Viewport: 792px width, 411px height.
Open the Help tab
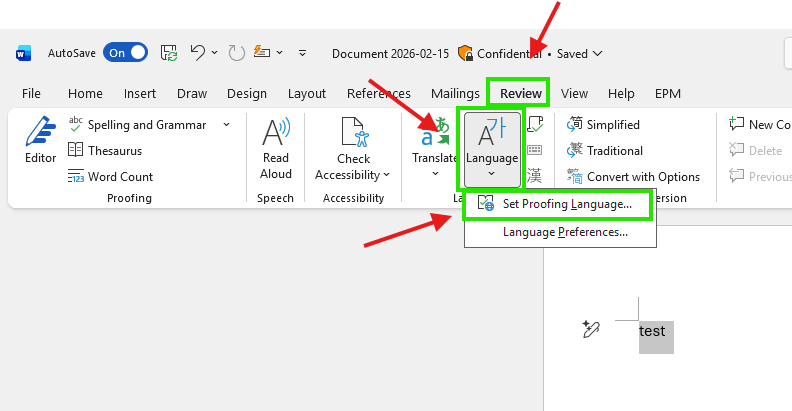621,93
